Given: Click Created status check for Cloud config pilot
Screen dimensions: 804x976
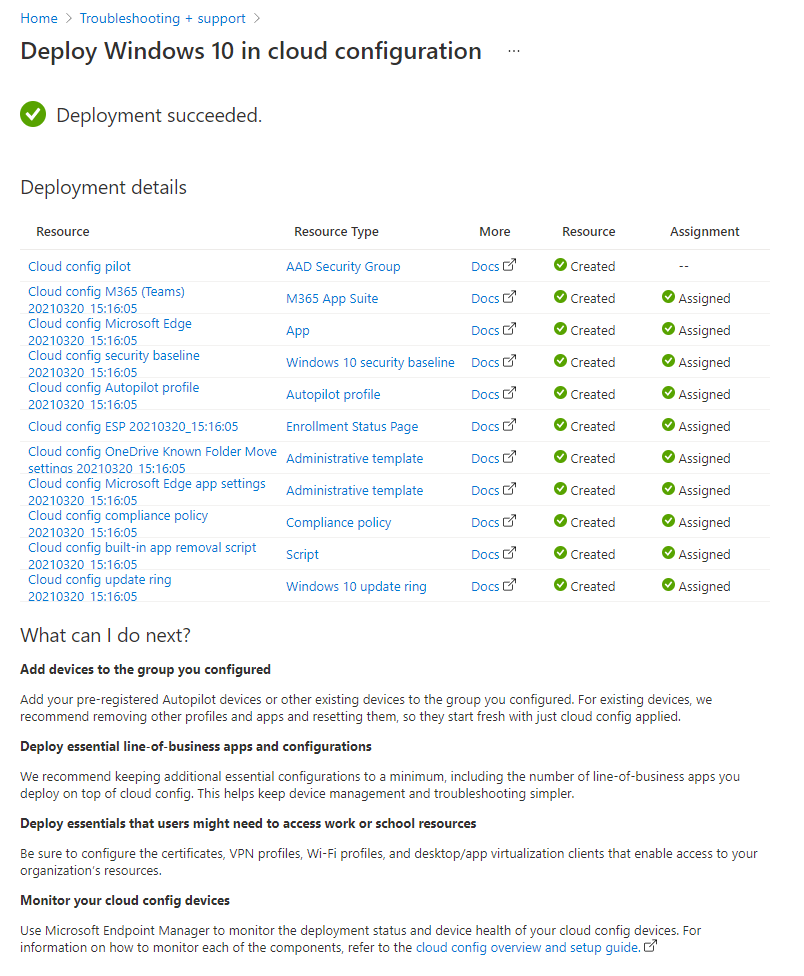Looking at the screenshot, I should (560, 265).
